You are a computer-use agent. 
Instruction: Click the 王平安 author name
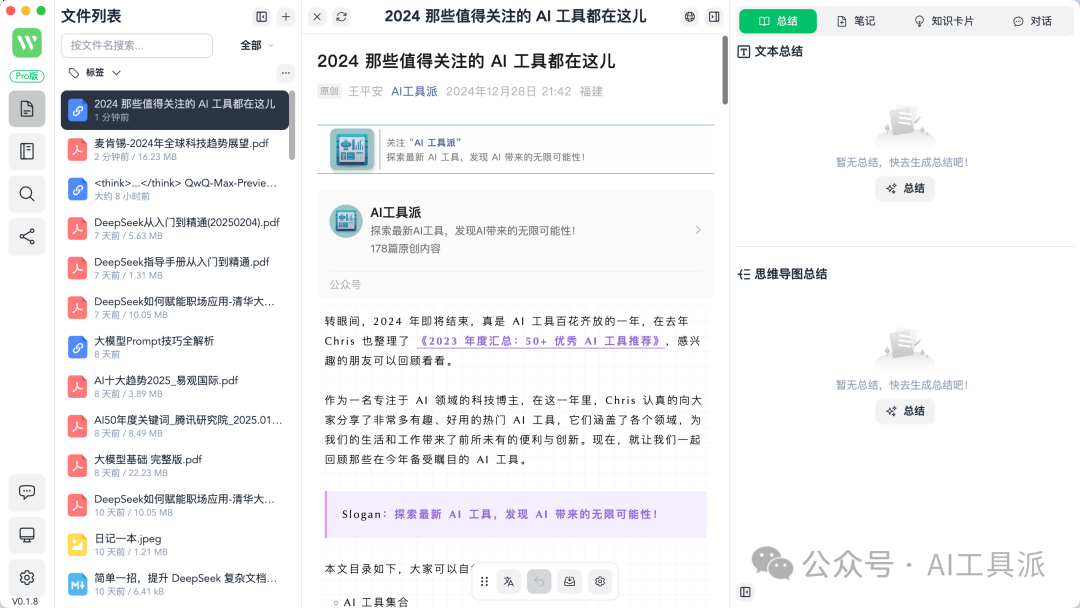[365, 92]
